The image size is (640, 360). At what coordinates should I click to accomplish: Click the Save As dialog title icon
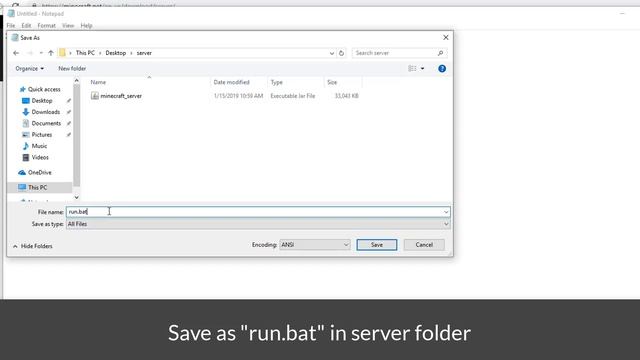pyautogui.click(x=15, y=38)
